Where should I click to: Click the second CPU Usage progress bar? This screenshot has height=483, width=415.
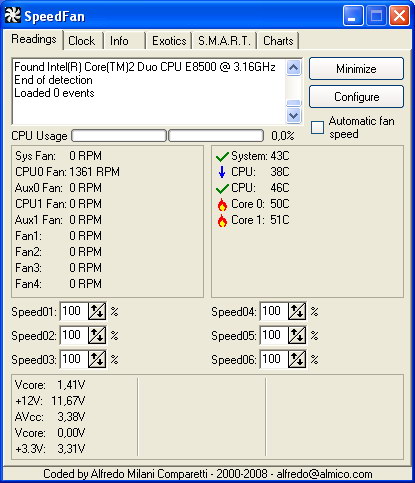coord(216,136)
